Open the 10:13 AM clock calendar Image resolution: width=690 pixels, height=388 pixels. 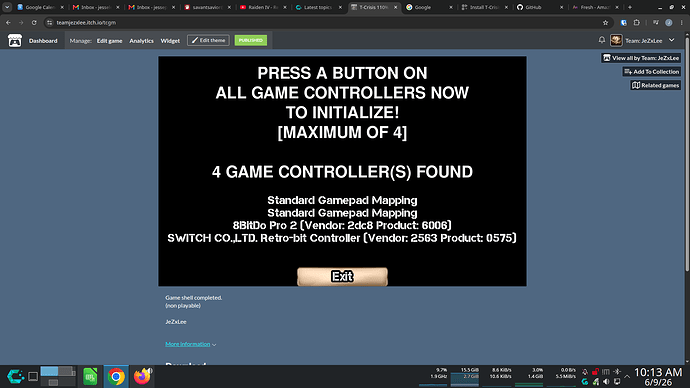click(658, 377)
